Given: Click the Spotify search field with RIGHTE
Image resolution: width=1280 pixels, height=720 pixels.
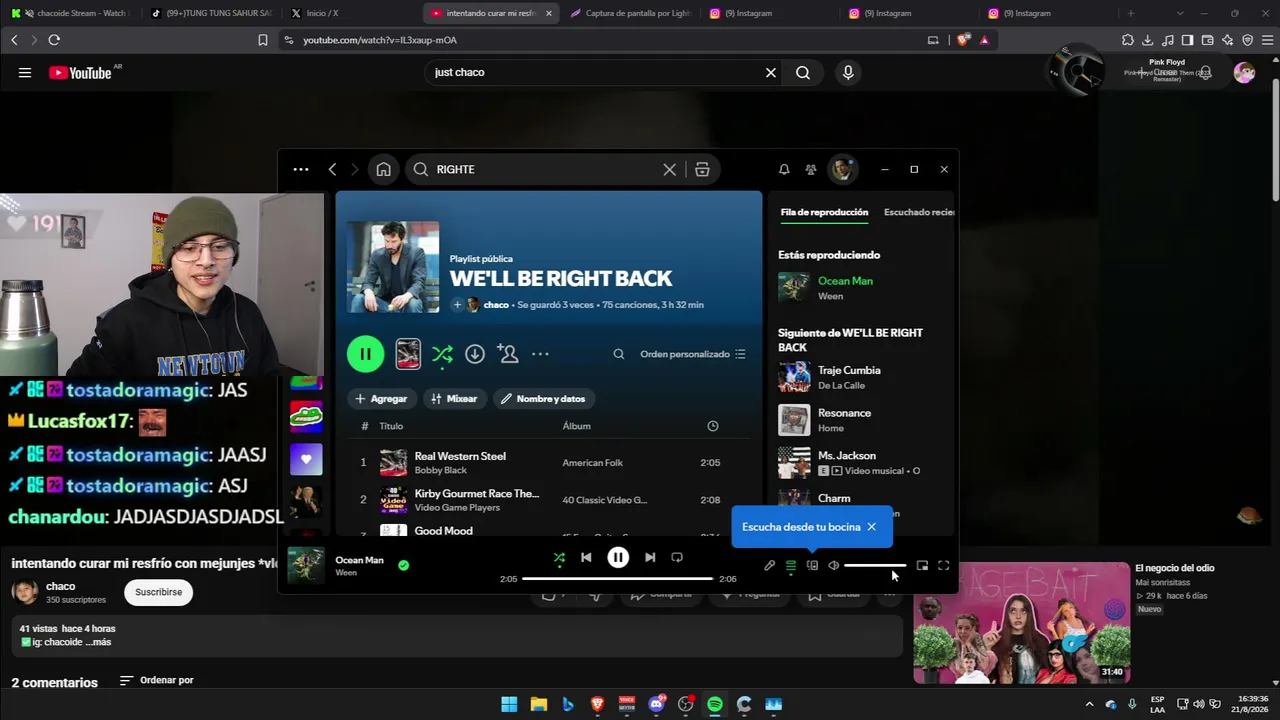Looking at the screenshot, I should tap(543, 169).
